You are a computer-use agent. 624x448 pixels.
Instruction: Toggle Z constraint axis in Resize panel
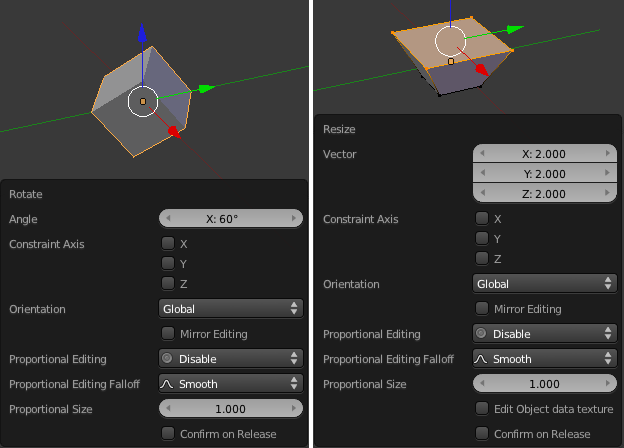[x=482, y=258]
